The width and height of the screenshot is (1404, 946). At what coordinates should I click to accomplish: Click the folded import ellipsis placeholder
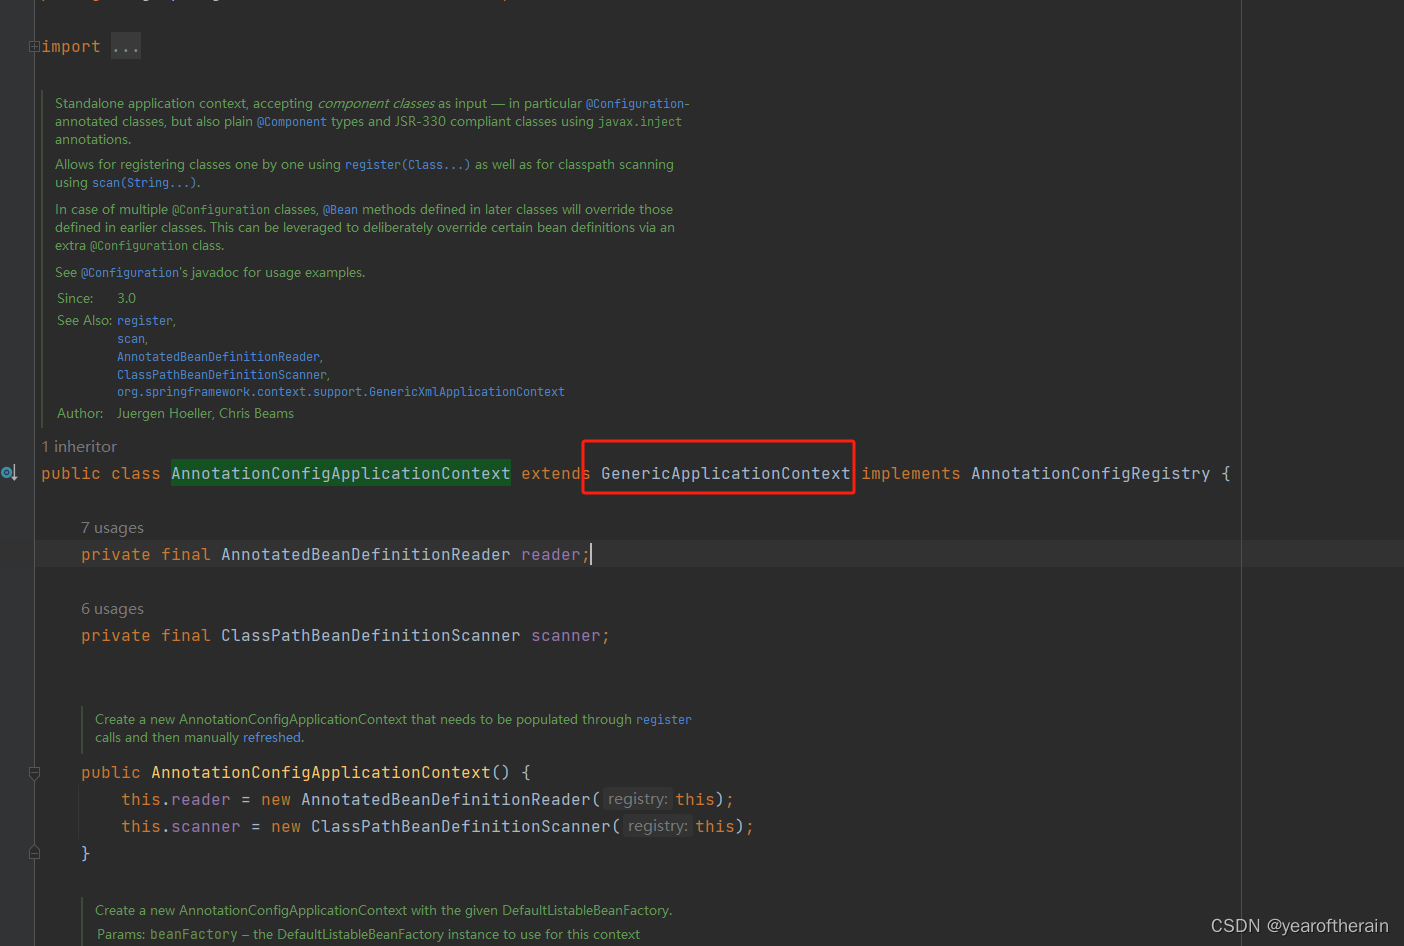tap(126, 47)
